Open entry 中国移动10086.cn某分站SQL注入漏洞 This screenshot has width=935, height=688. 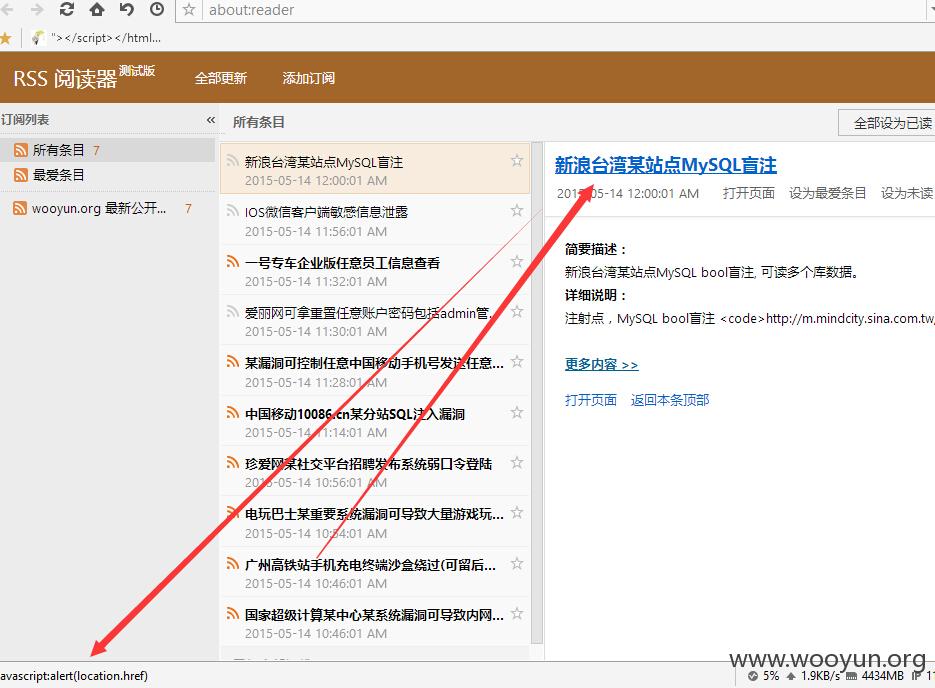(x=375, y=422)
